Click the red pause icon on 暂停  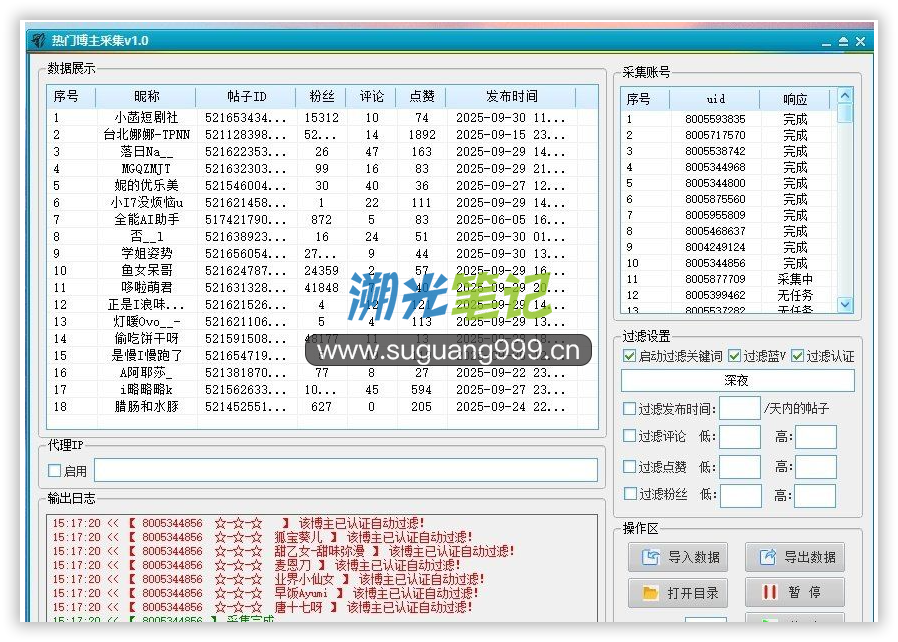[769, 592]
